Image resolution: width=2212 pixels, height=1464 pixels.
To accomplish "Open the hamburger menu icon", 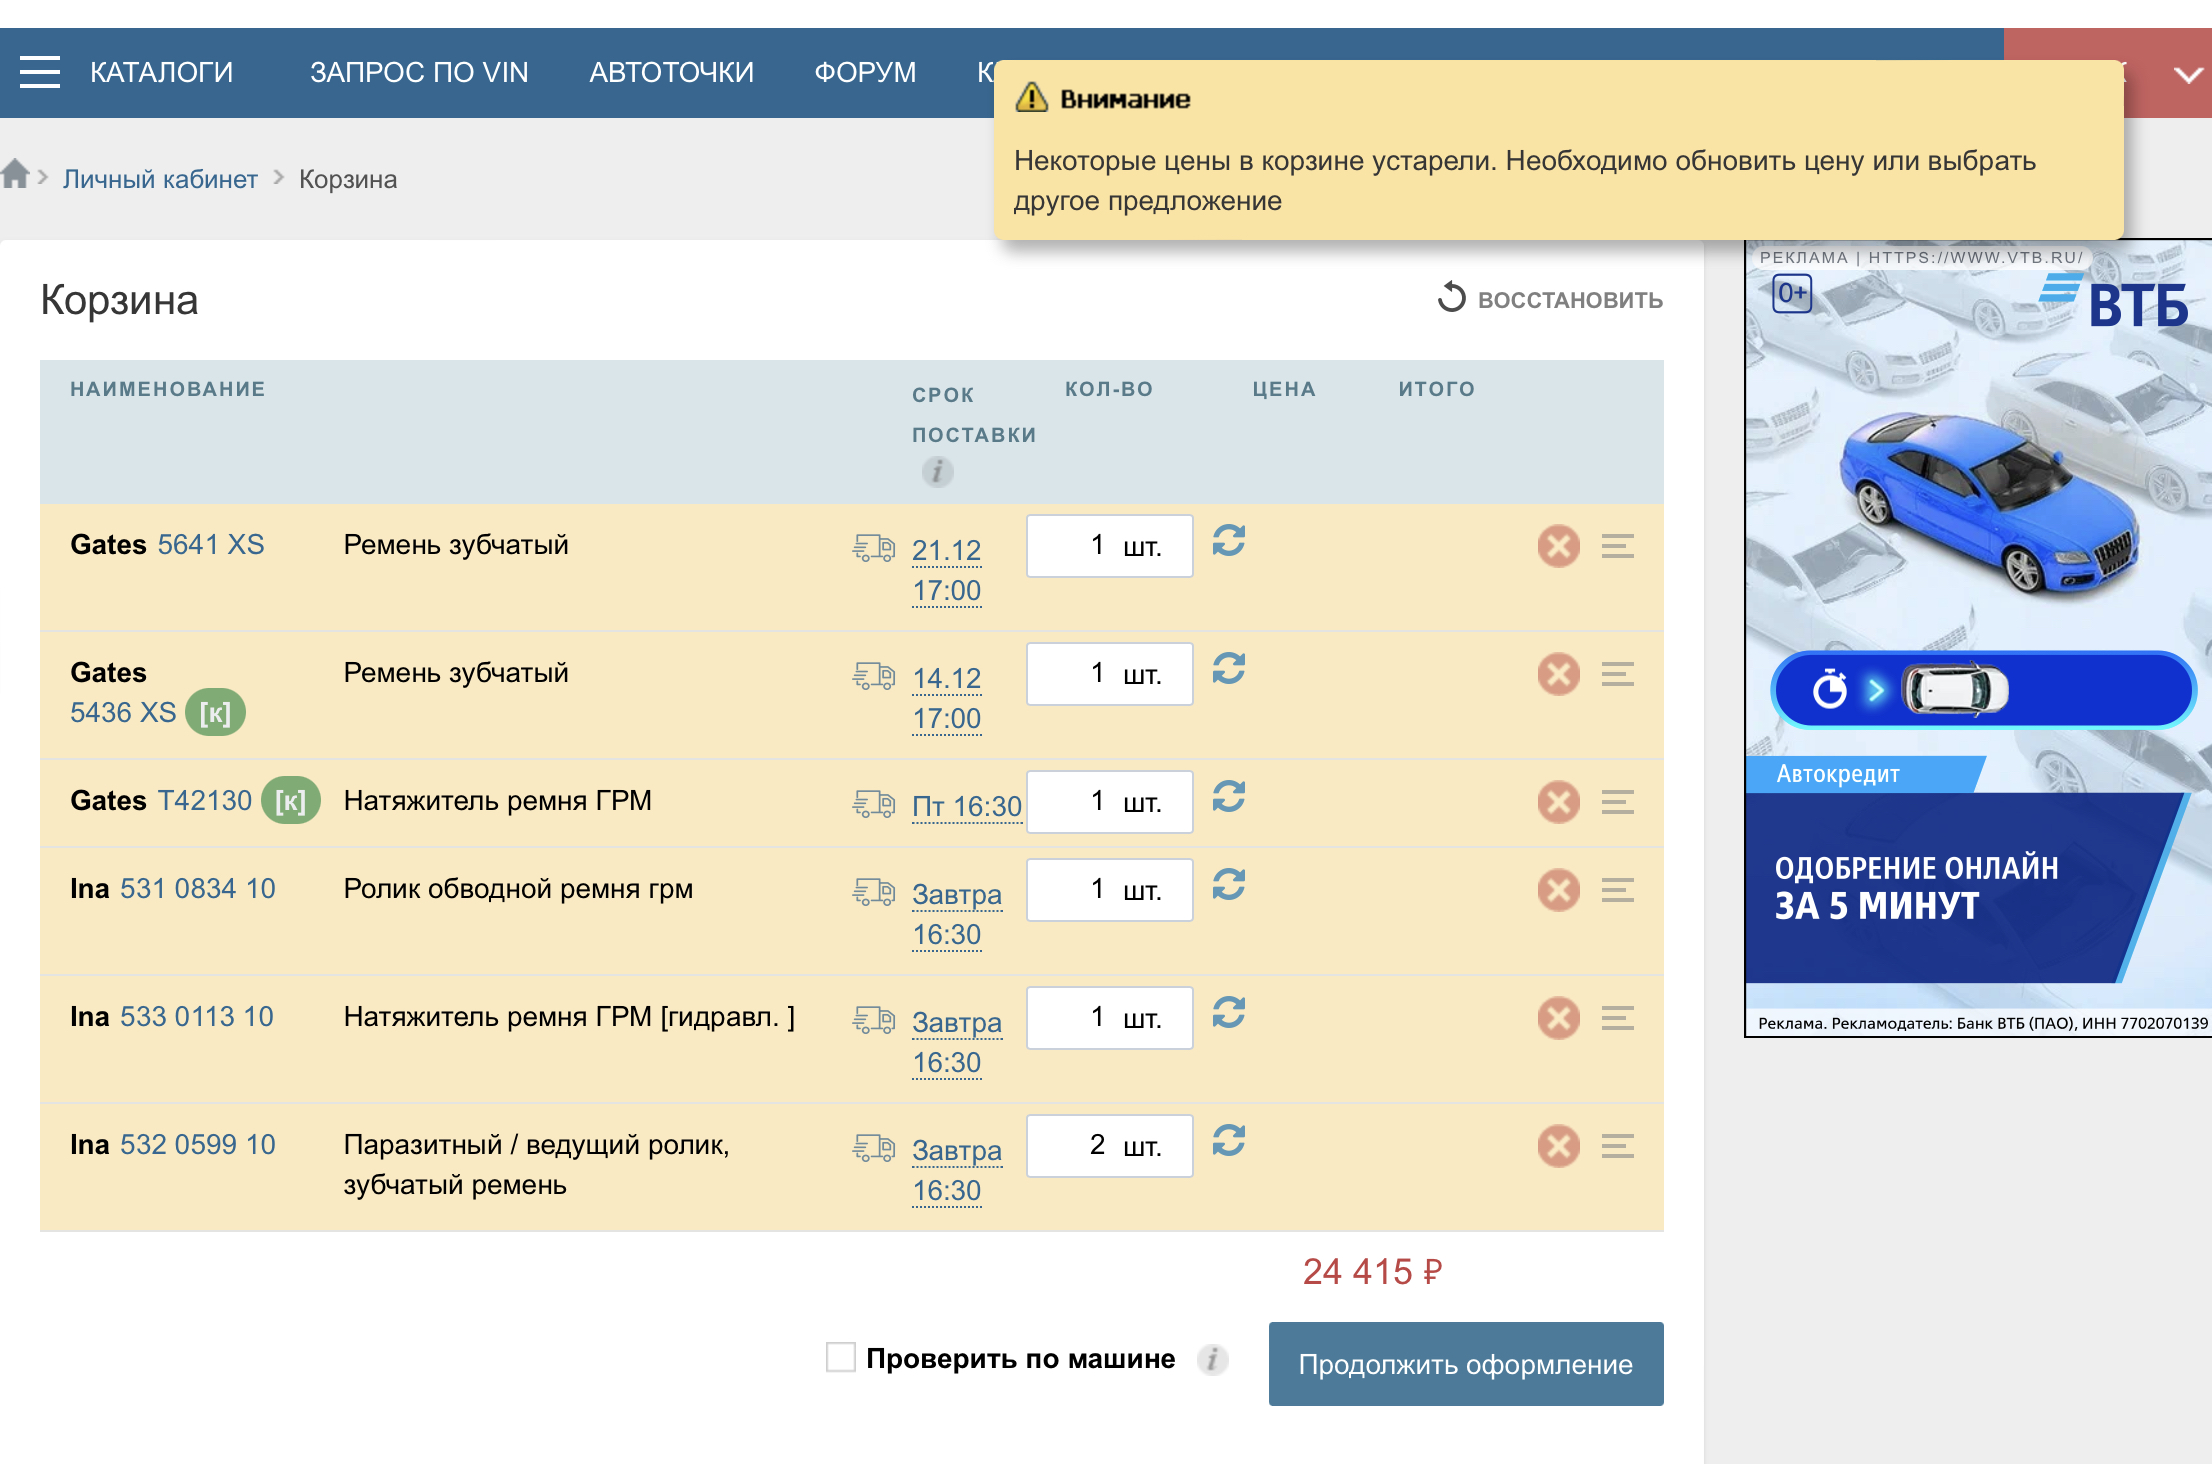I will (x=40, y=72).
